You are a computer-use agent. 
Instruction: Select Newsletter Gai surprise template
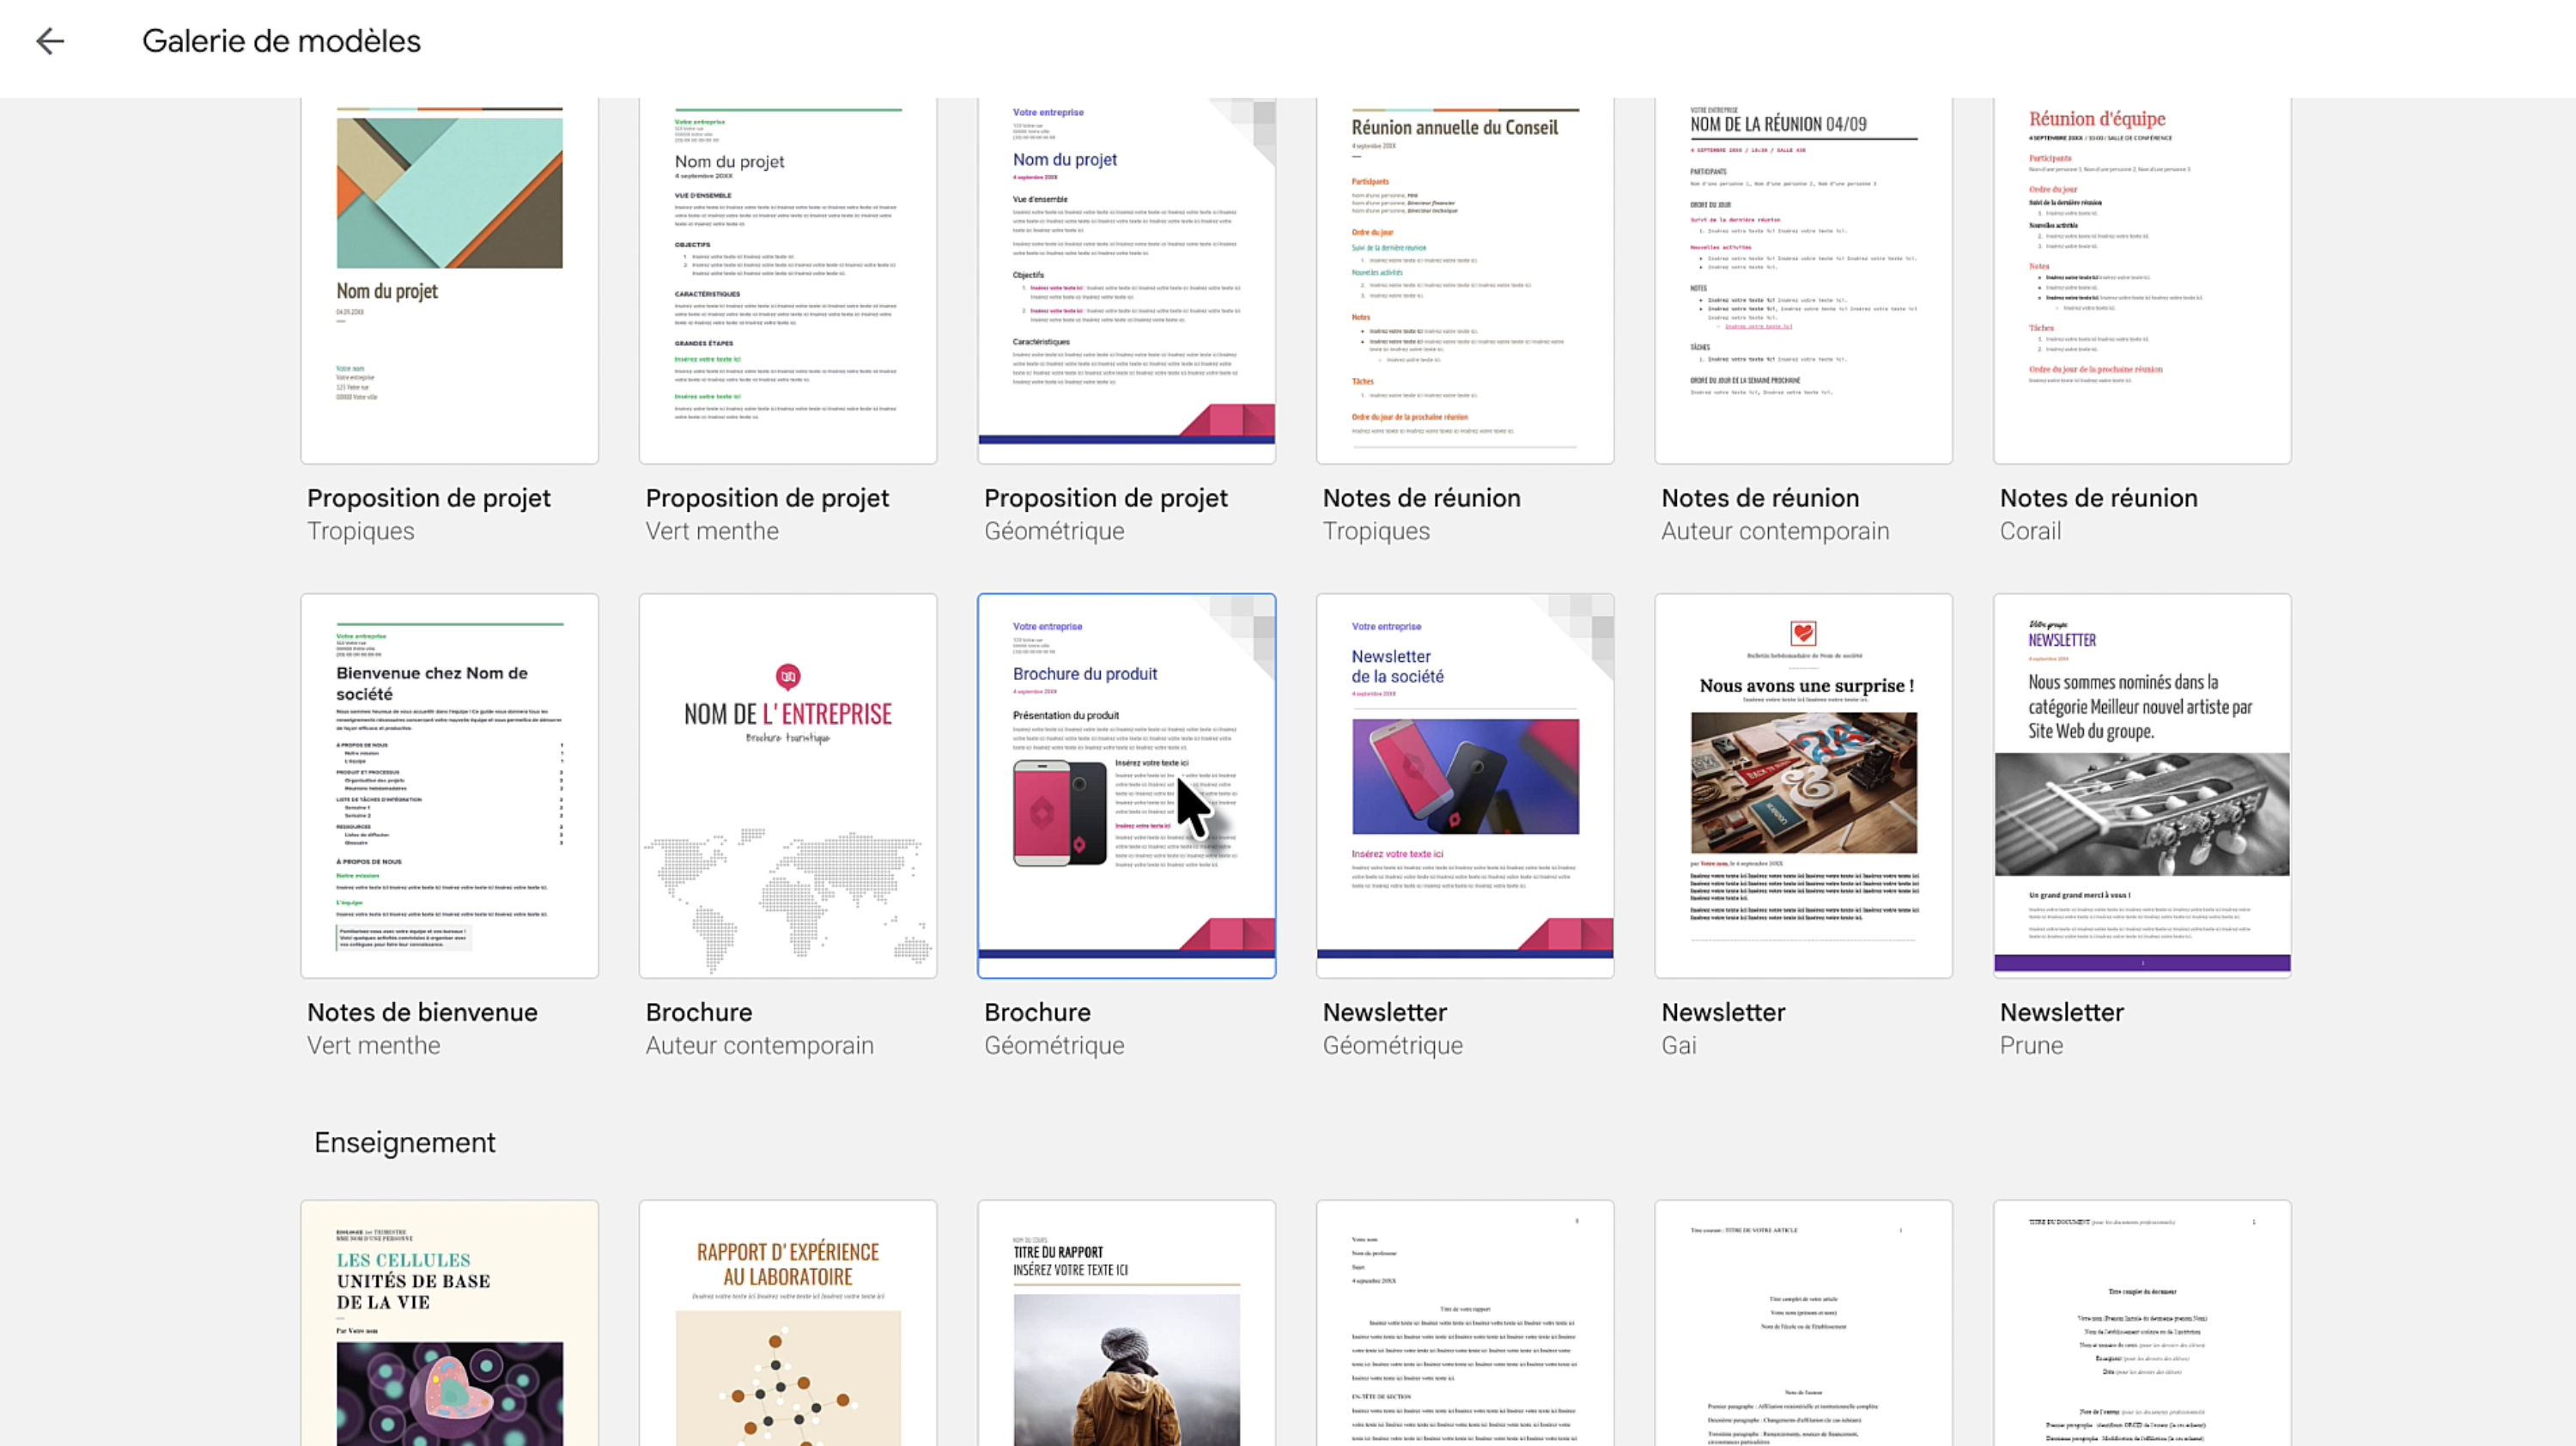coord(1803,785)
